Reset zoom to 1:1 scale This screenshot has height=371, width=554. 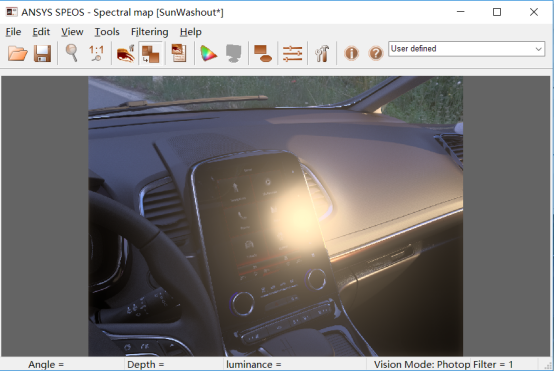96,53
